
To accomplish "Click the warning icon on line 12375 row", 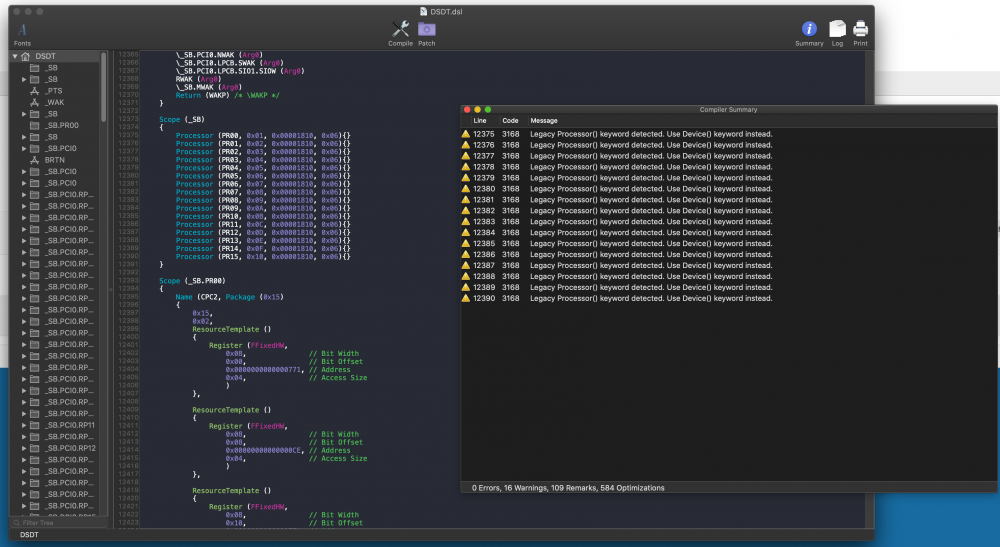I will click(466, 134).
